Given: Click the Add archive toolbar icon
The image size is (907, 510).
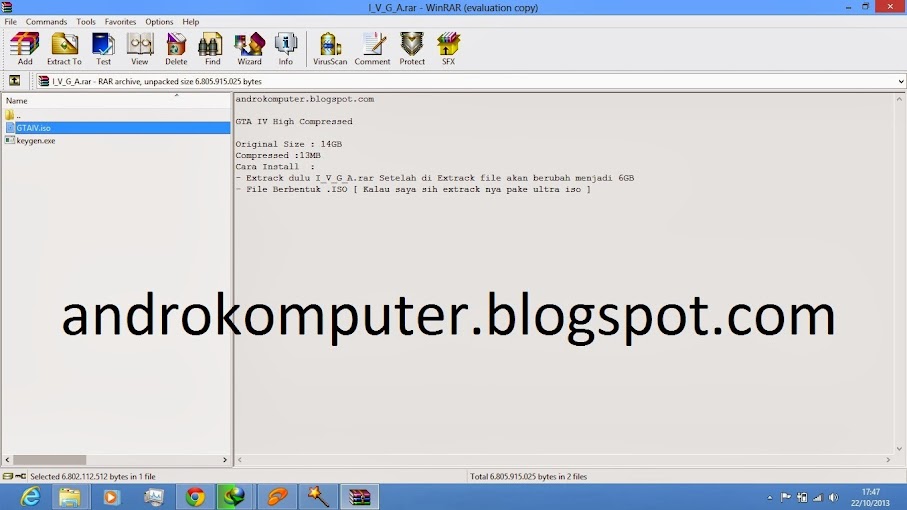Looking at the screenshot, I should 25,49.
